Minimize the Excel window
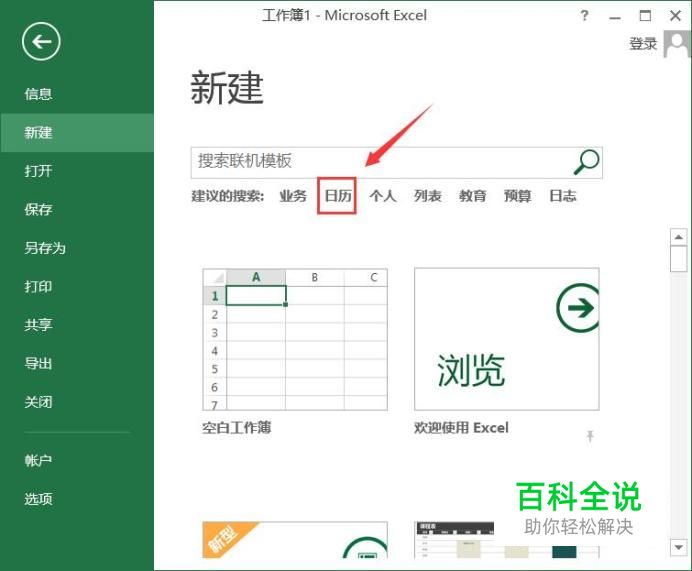 pyautogui.click(x=615, y=17)
